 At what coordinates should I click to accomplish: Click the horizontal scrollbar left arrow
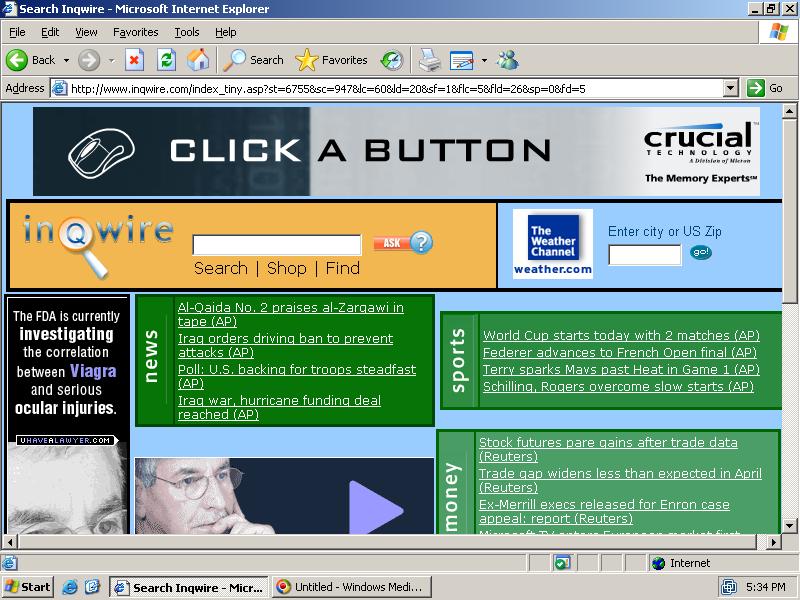10,541
